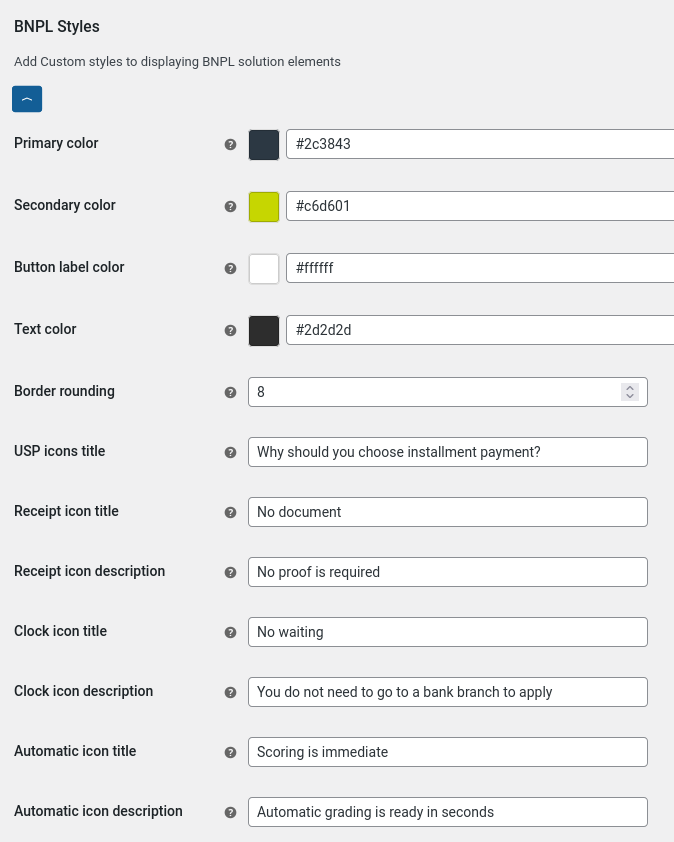This screenshot has width=674, height=842.
Task: Click Automatic icon title help icon
Action: [x=230, y=752]
